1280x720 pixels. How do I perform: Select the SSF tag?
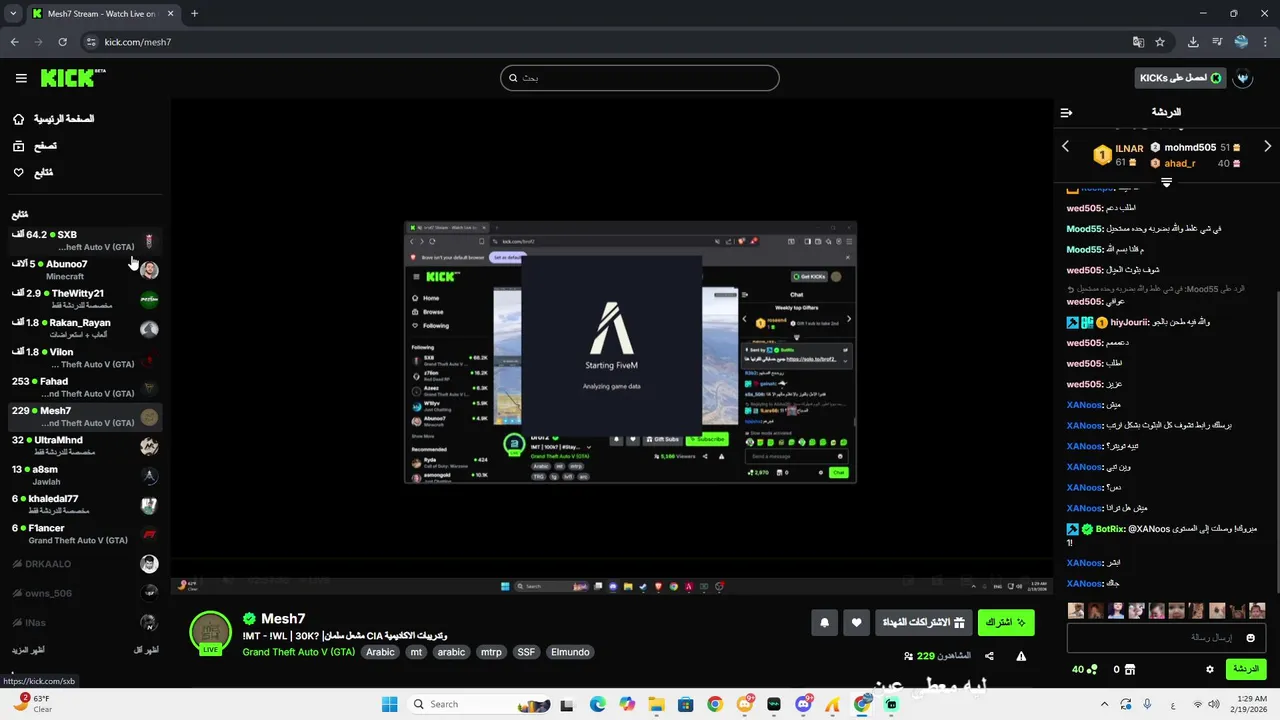point(526,652)
